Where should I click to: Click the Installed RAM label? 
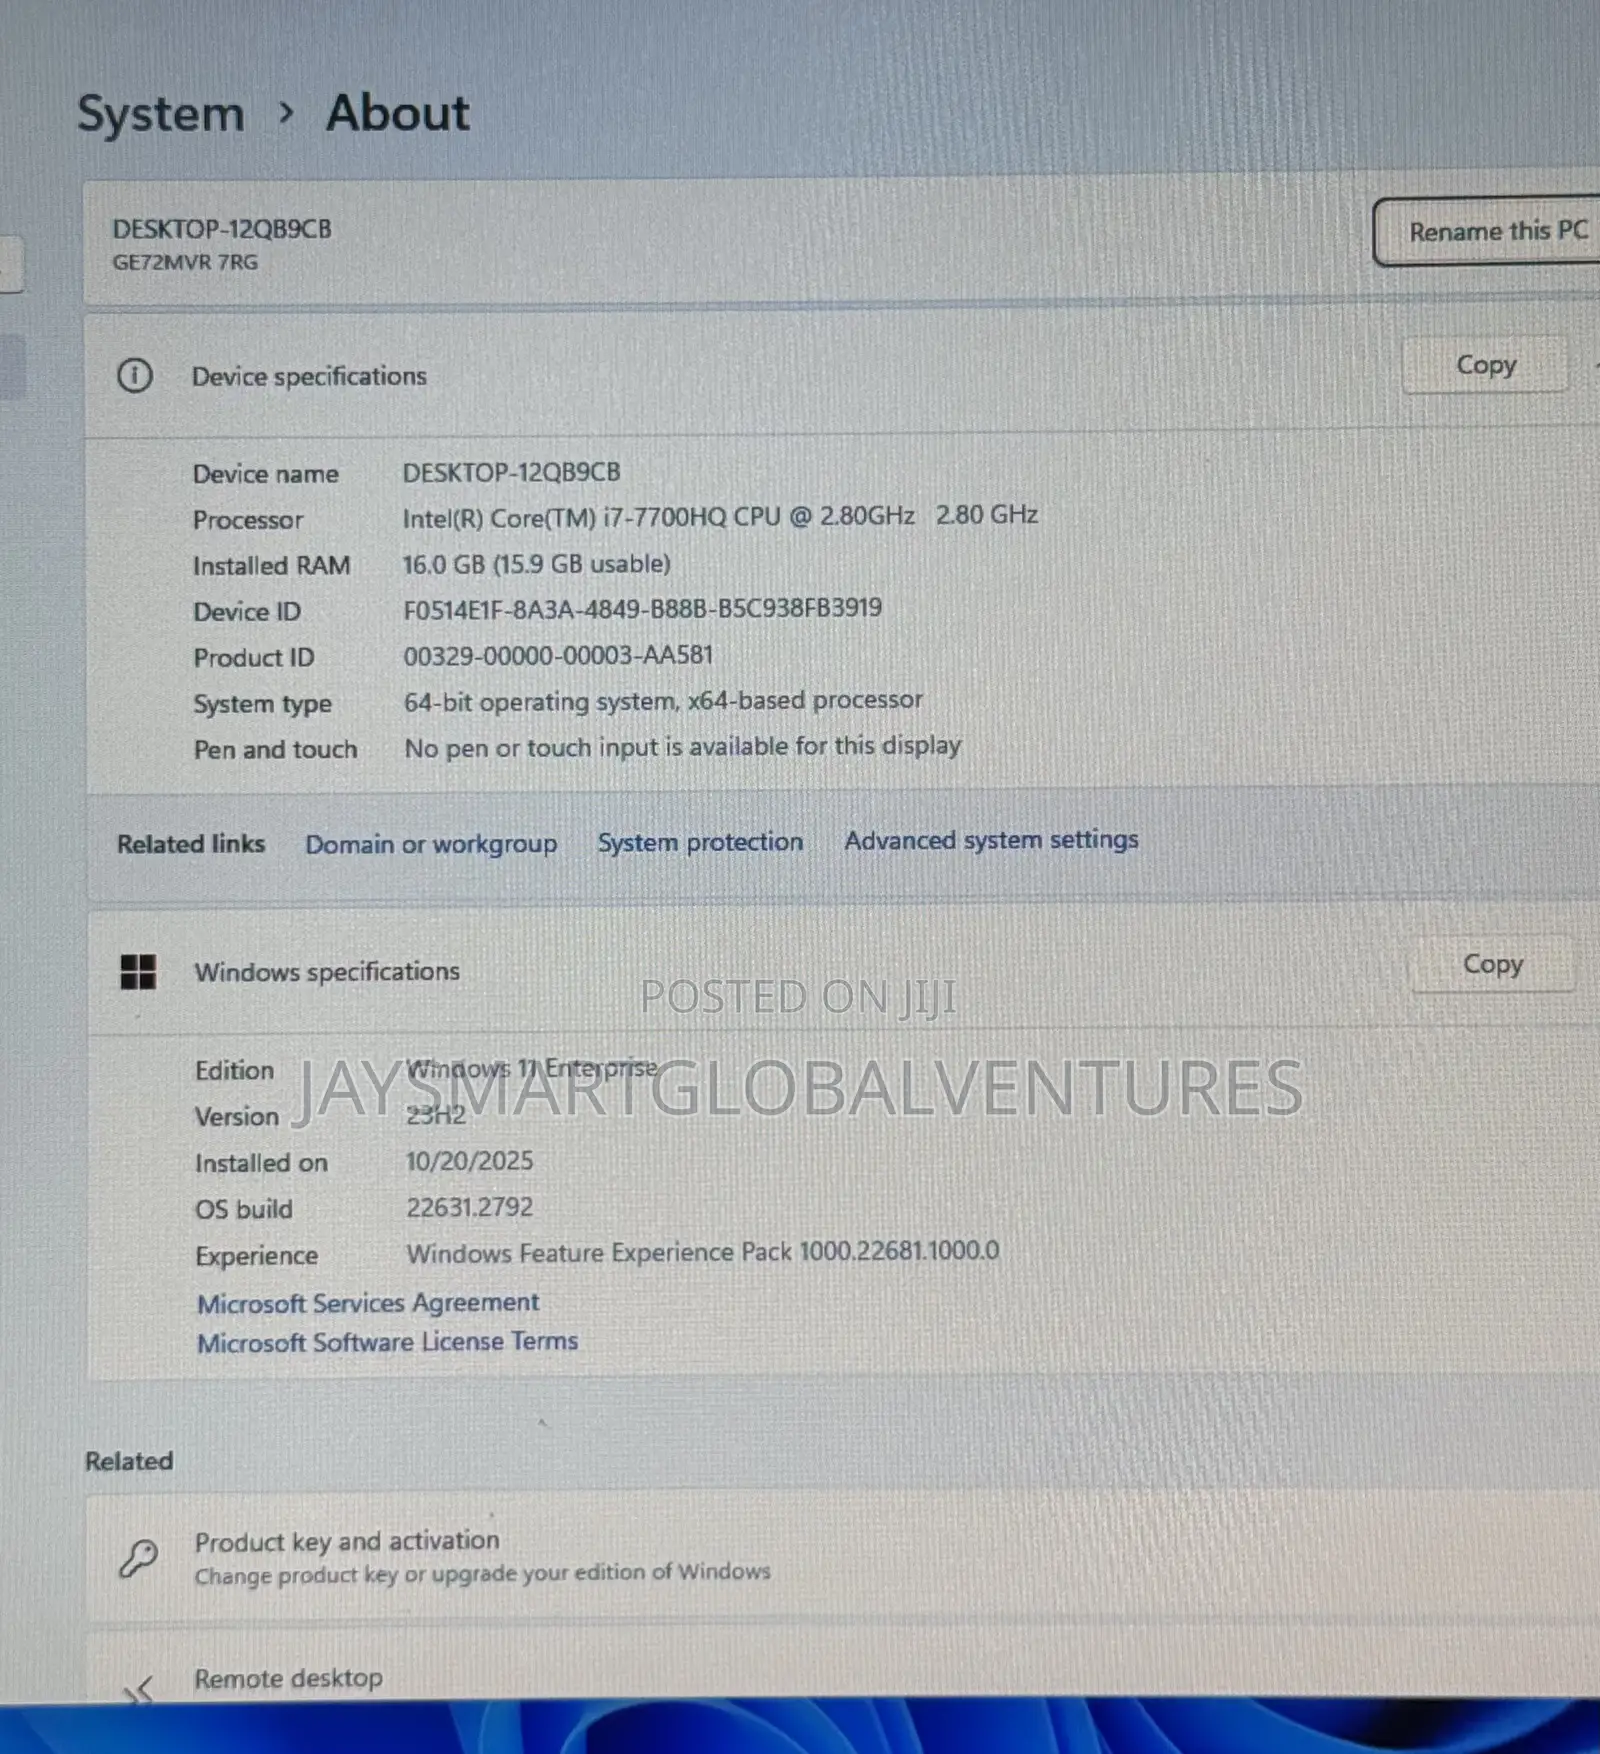[271, 566]
